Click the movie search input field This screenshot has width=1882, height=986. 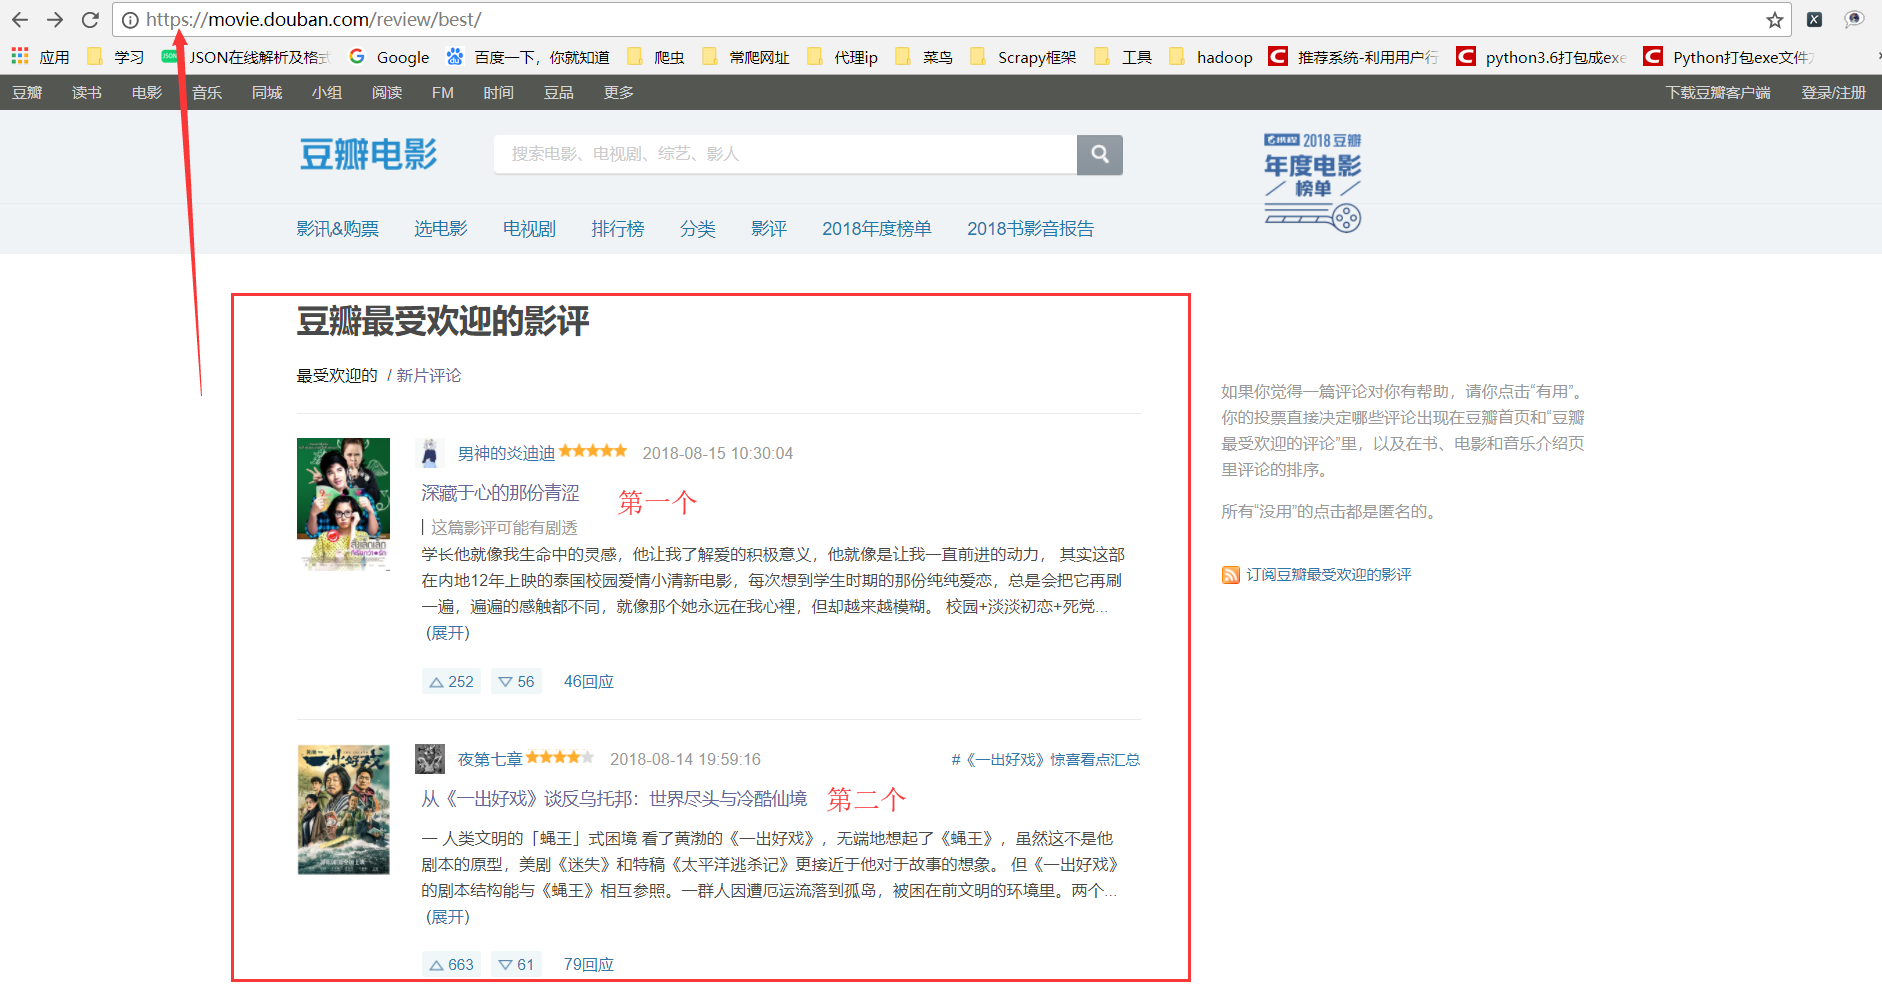tap(785, 154)
